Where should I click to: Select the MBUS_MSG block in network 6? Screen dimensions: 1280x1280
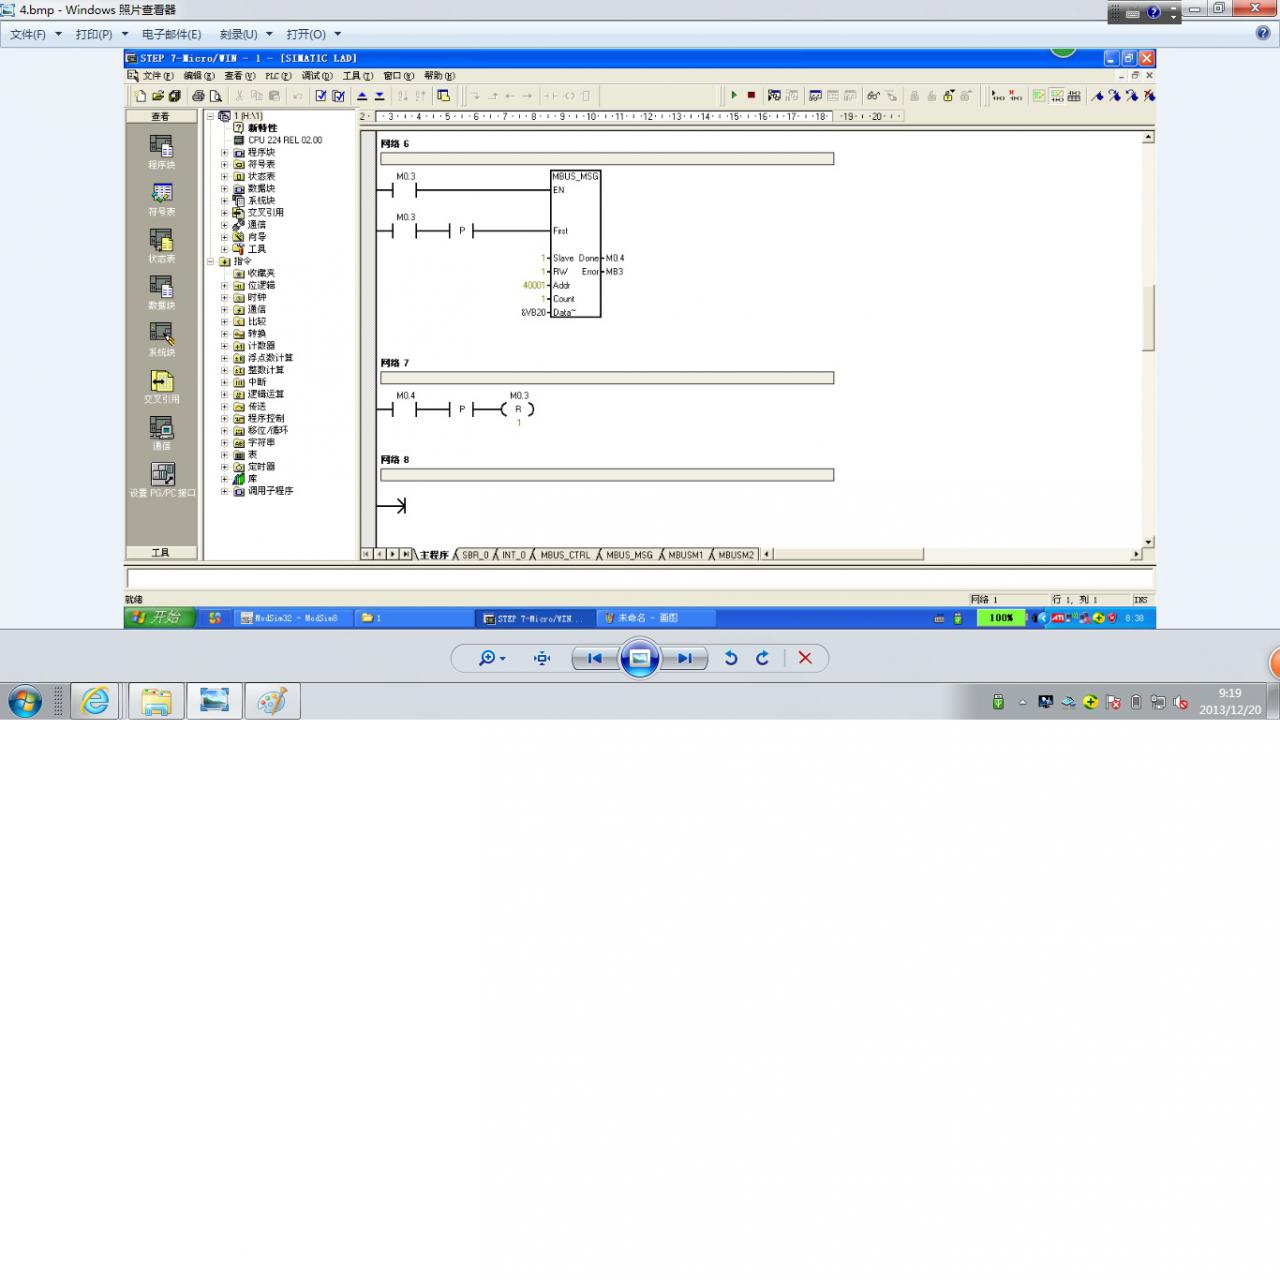coord(575,244)
